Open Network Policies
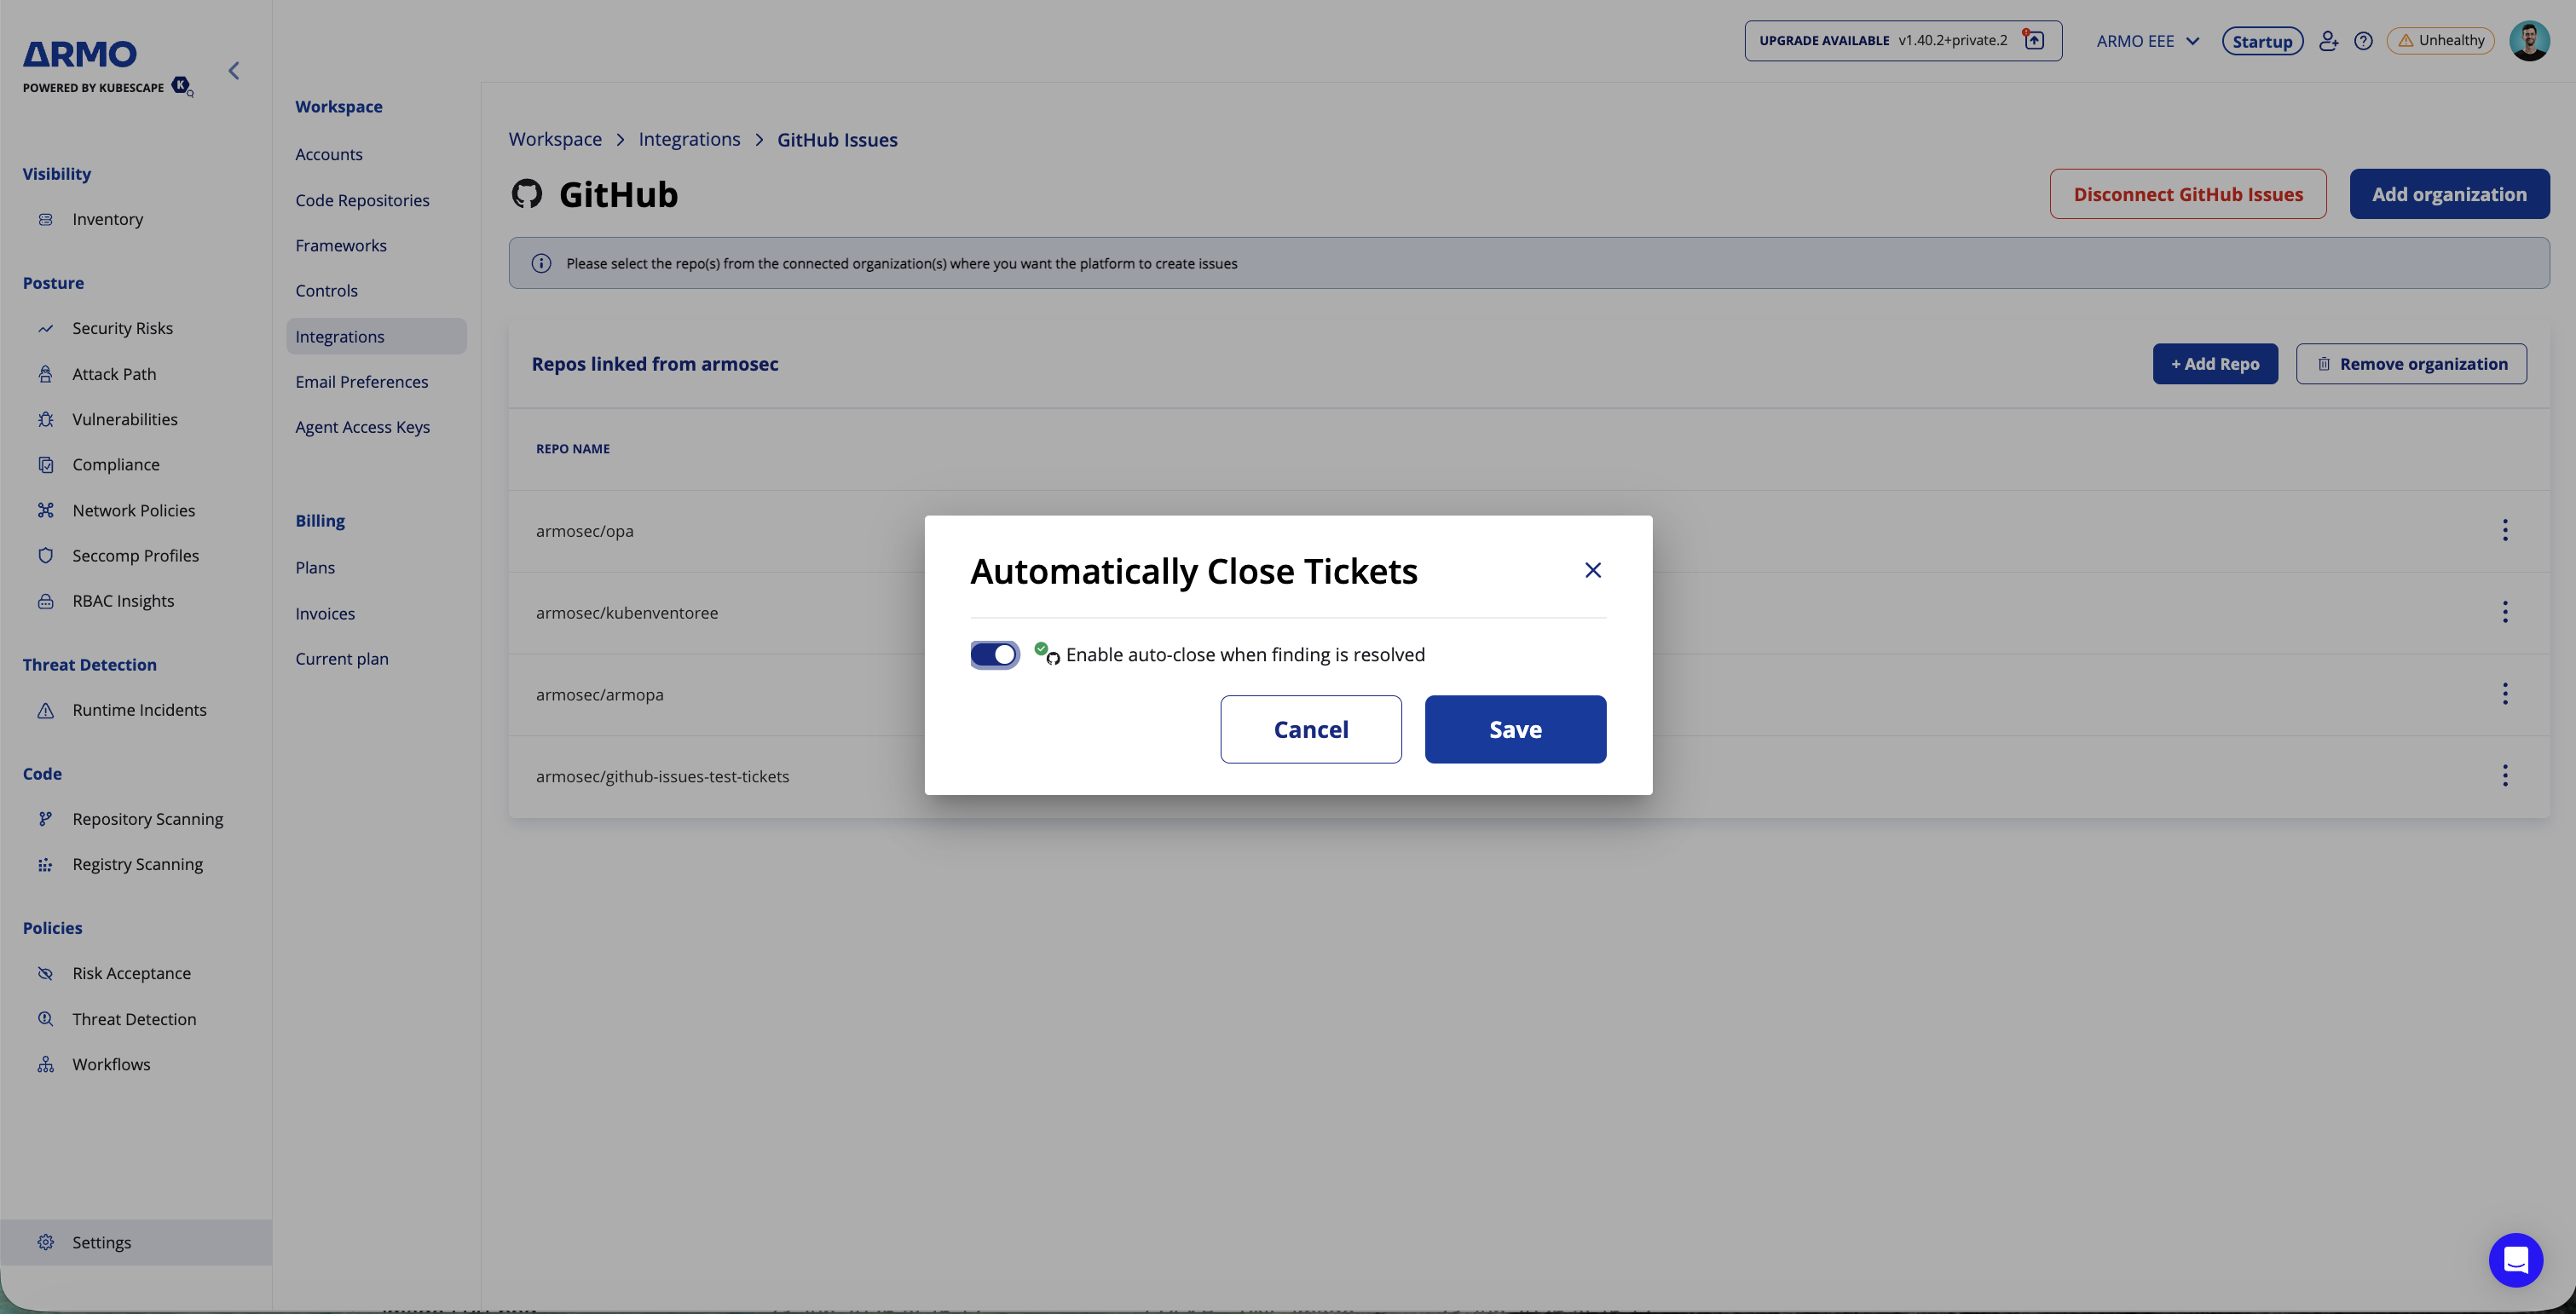Viewport: 2576px width, 1314px height. pyautogui.click(x=134, y=510)
